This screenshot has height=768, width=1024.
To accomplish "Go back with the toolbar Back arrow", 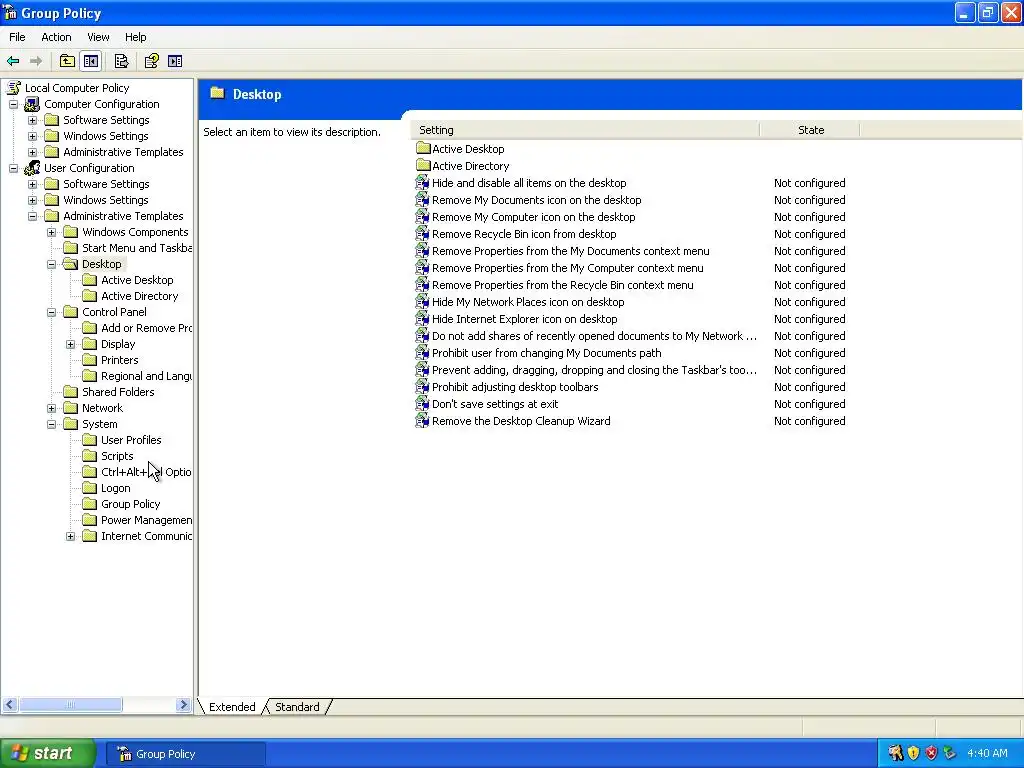I will (13, 61).
